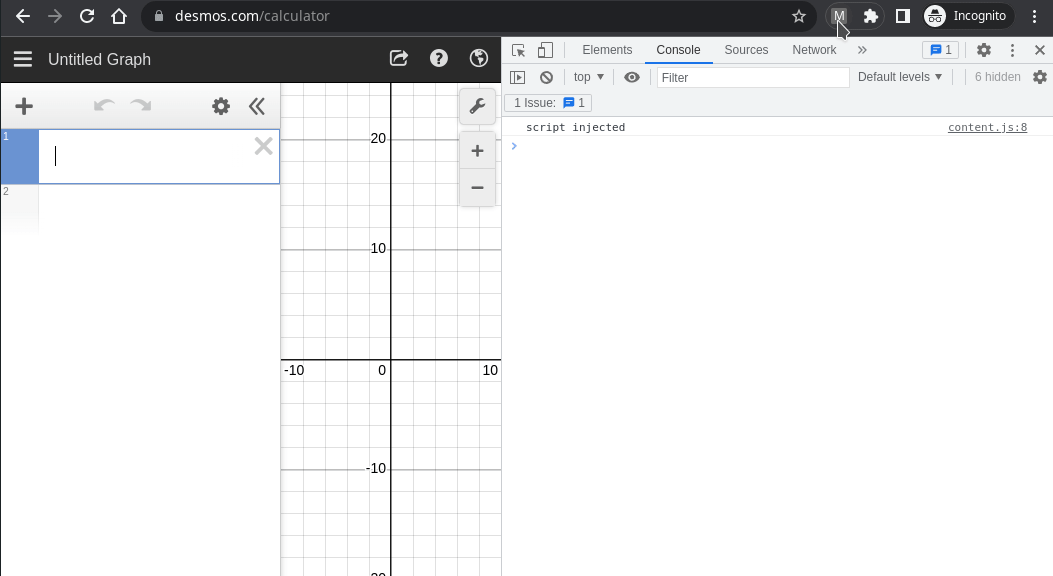Click the 6 hidden label
1053x576 pixels.
click(997, 77)
